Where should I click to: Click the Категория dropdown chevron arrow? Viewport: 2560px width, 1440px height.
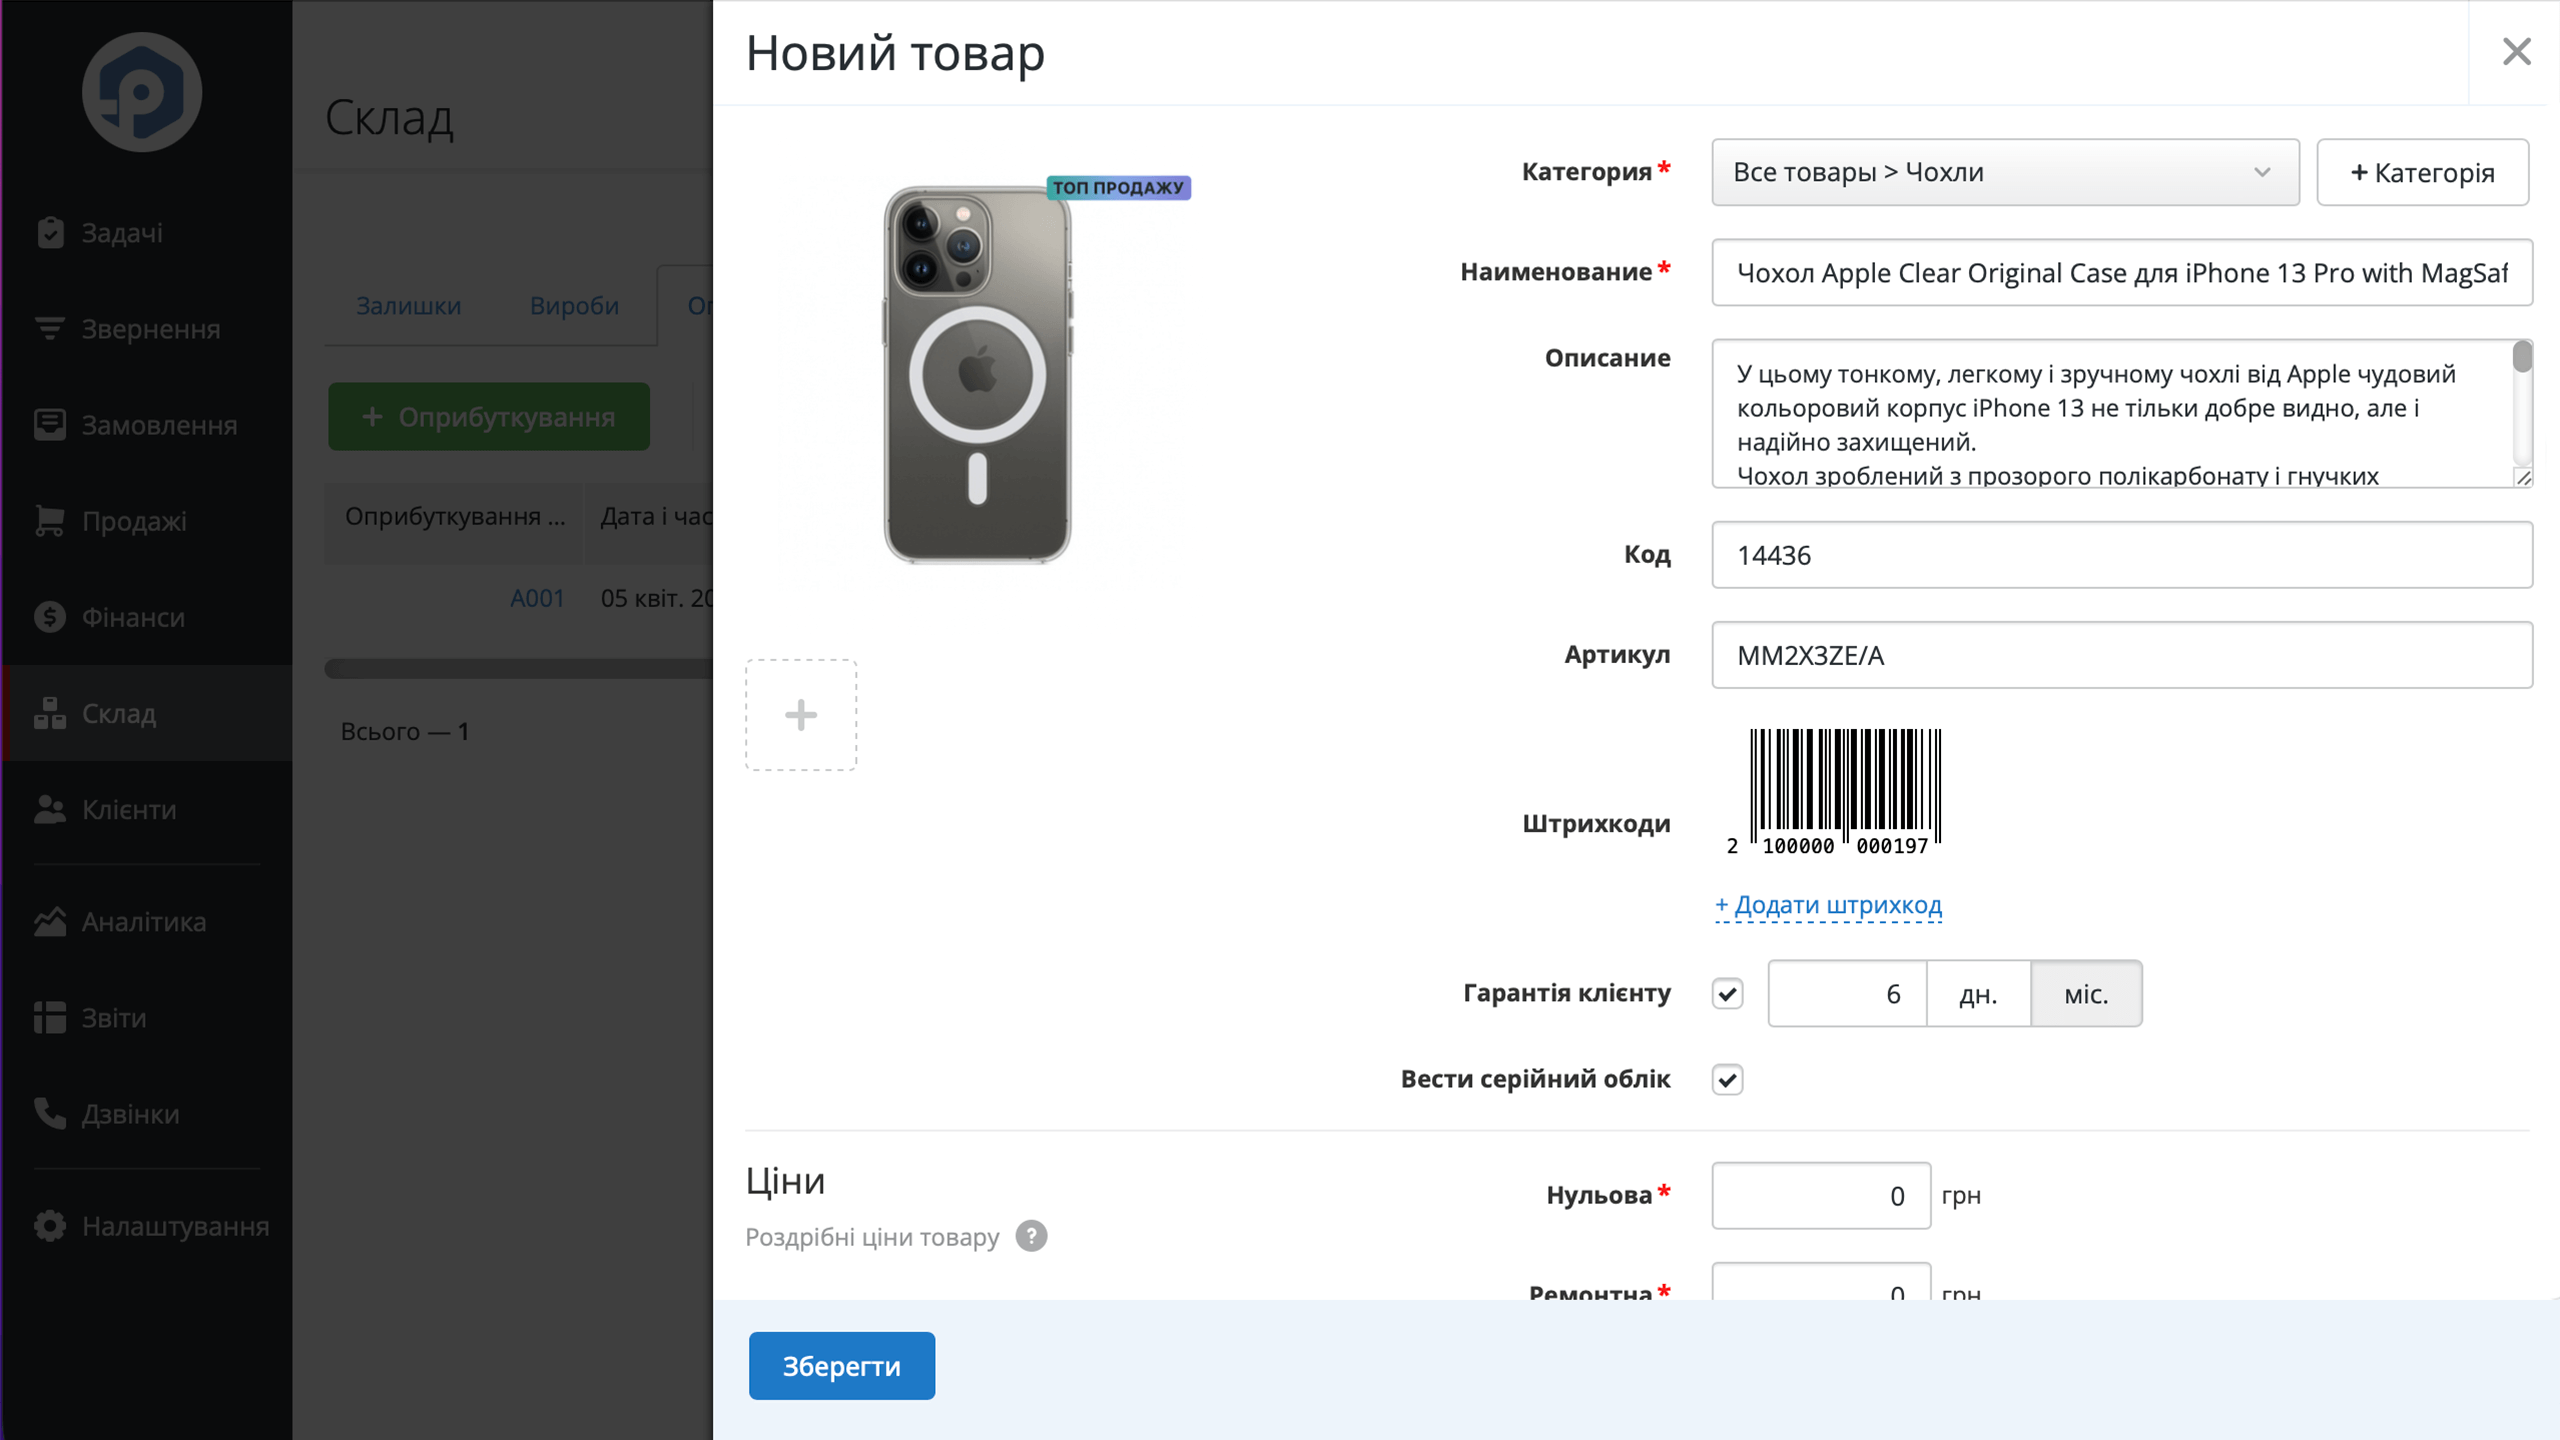pyautogui.click(x=2262, y=172)
